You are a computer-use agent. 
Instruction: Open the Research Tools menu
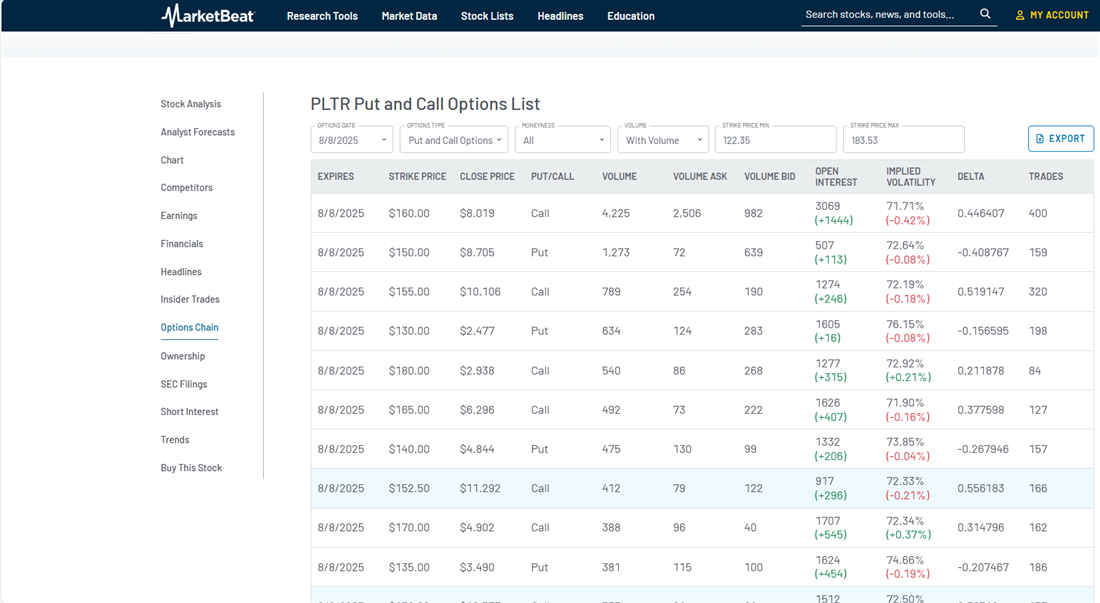pos(322,16)
